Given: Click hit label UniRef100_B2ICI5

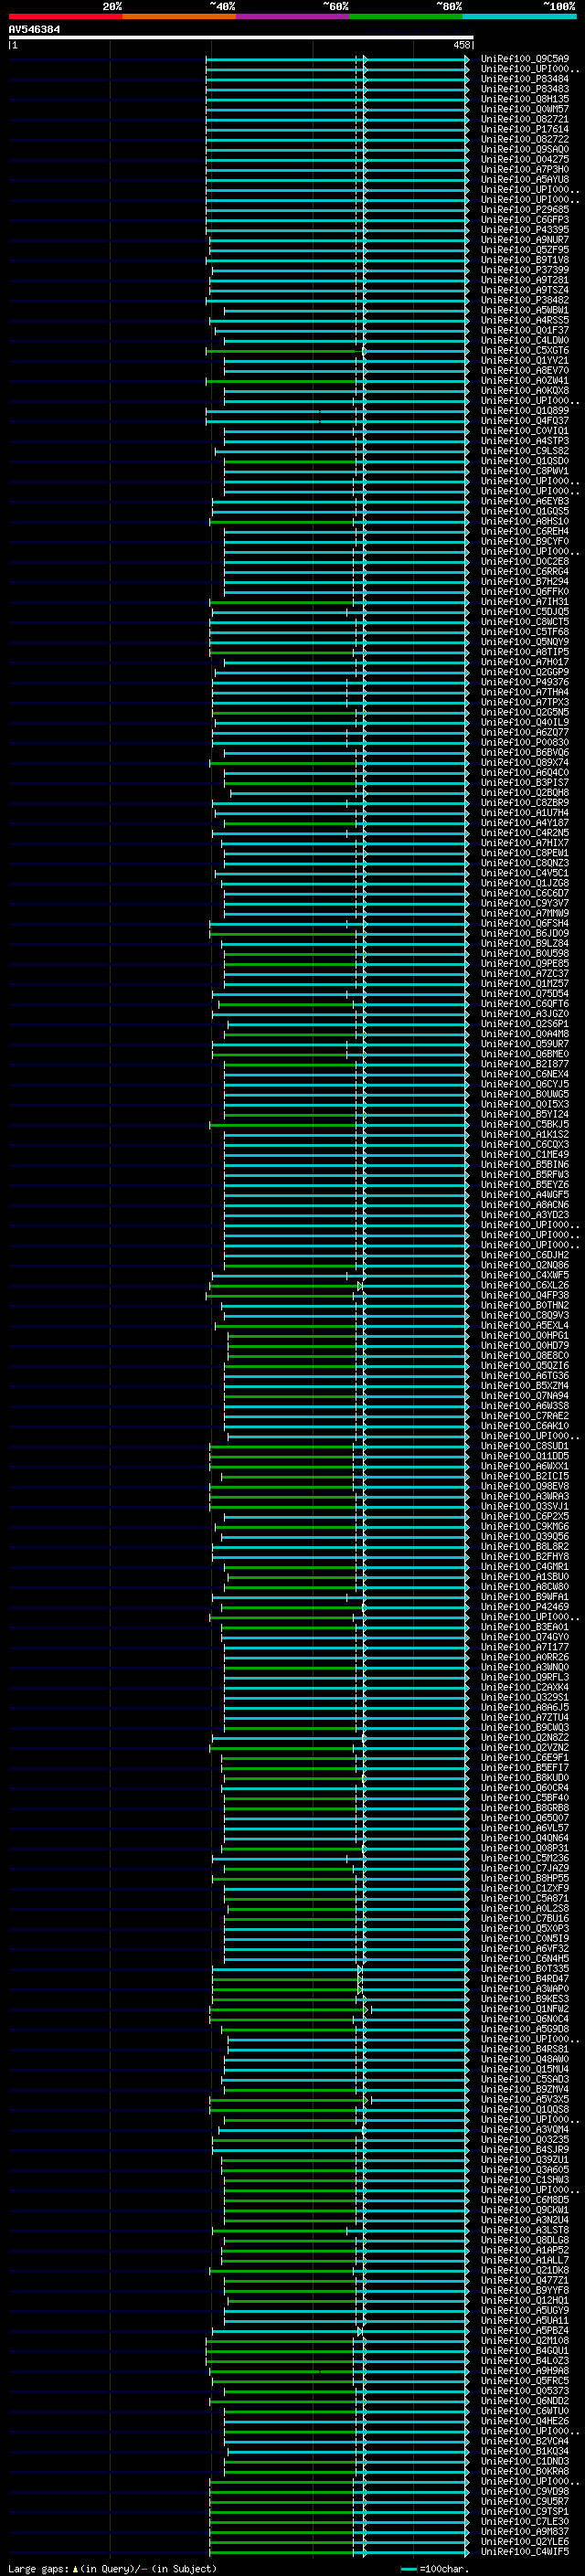Looking at the screenshot, I should [524, 1476].
